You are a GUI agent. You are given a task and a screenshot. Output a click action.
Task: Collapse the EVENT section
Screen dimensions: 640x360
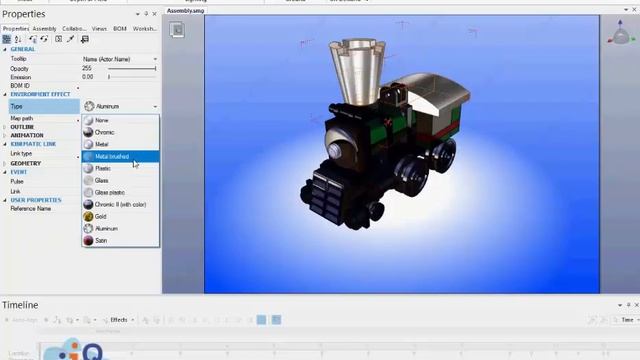coord(5,172)
